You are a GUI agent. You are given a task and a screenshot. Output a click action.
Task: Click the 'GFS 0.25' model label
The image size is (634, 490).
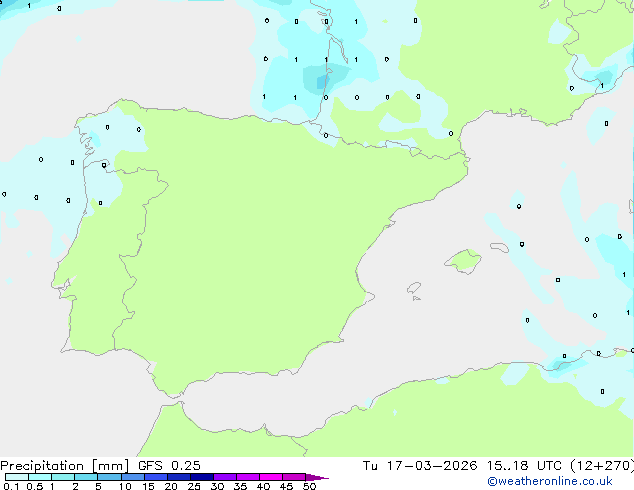point(169,466)
